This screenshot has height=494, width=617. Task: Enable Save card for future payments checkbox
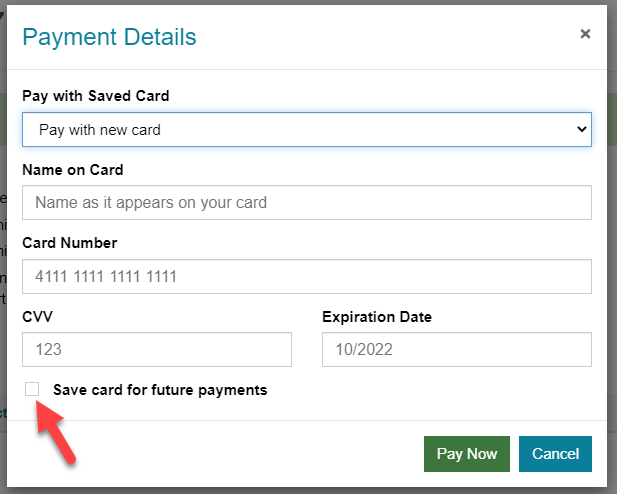[x=32, y=389]
